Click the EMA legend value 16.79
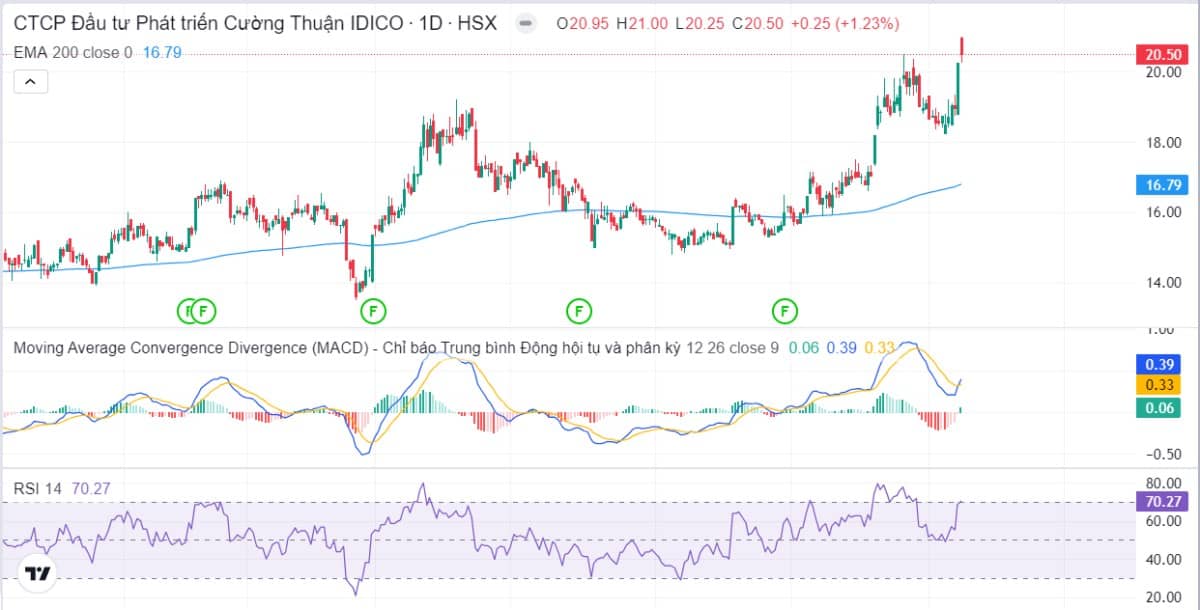Viewport: 1200px width, 610px height. coord(162,52)
